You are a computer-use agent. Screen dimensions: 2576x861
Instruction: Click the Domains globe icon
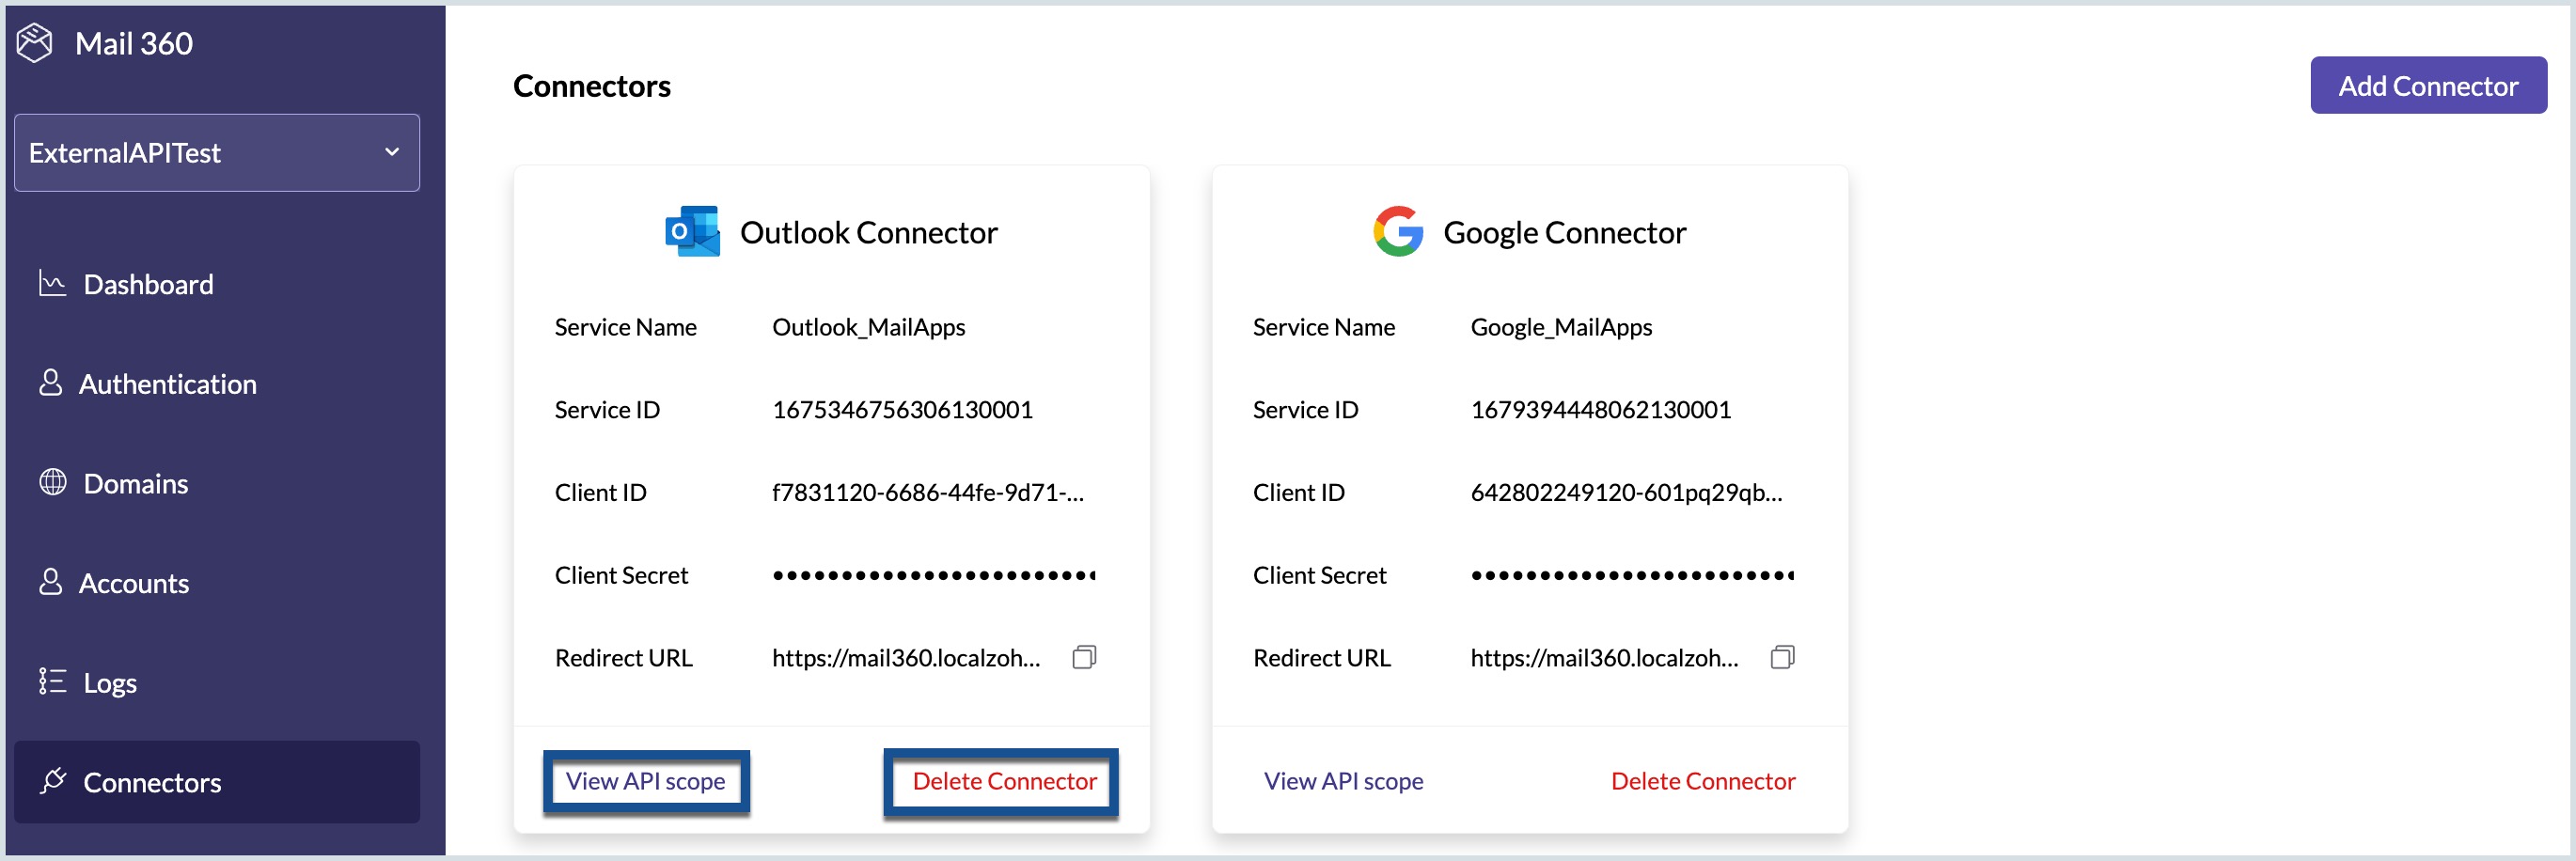(x=52, y=483)
